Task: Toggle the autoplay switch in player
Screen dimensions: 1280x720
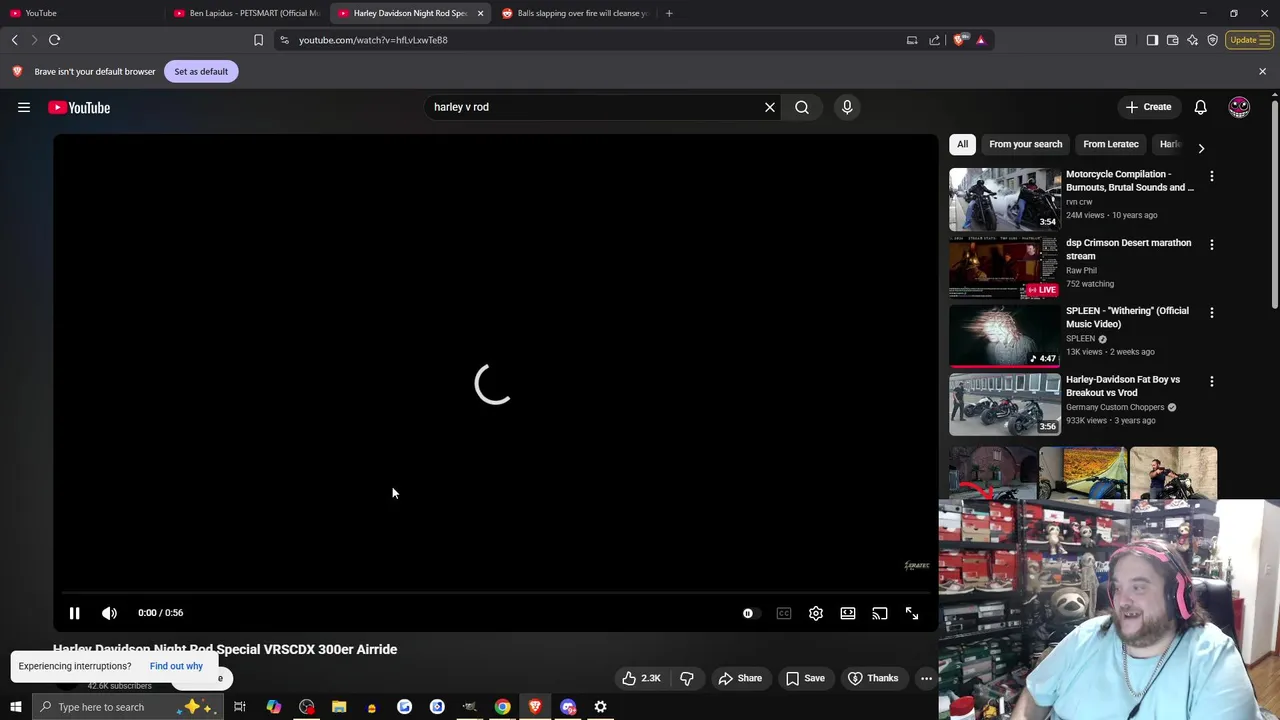Action: (750, 613)
